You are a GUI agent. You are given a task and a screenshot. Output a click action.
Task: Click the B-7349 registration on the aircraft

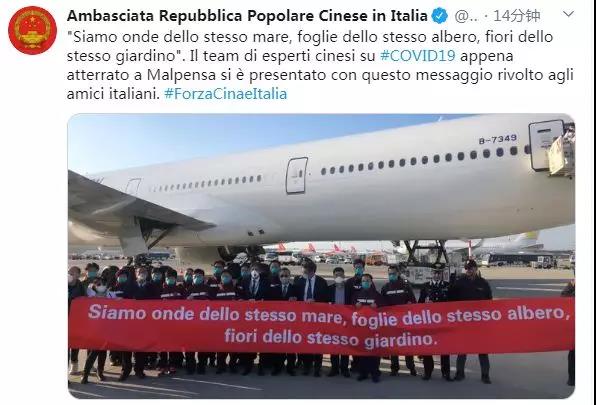click(x=498, y=139)
